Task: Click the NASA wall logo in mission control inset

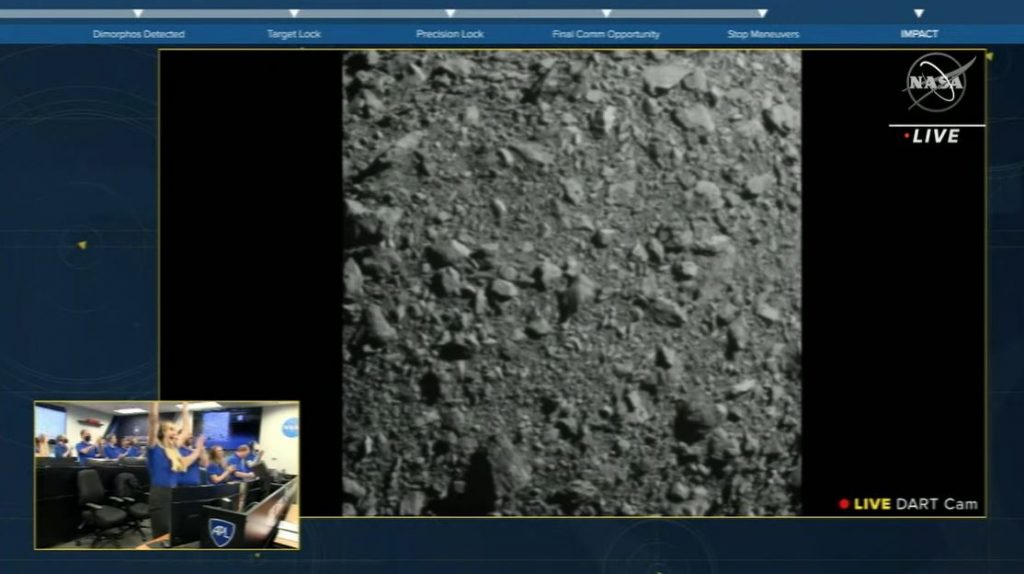Action: [x=290, y=427]
